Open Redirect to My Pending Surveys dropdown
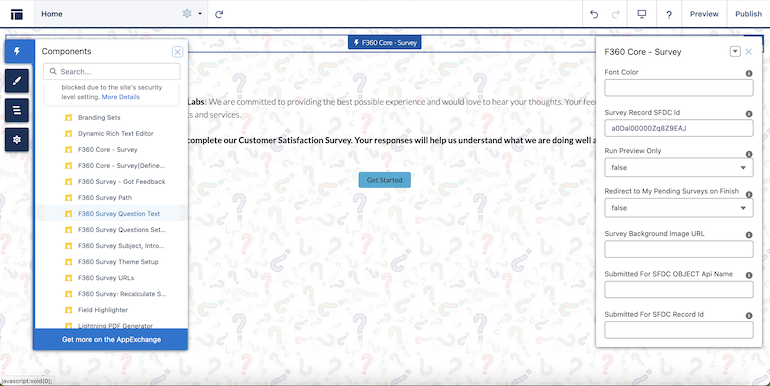 (x=679, y=208)
